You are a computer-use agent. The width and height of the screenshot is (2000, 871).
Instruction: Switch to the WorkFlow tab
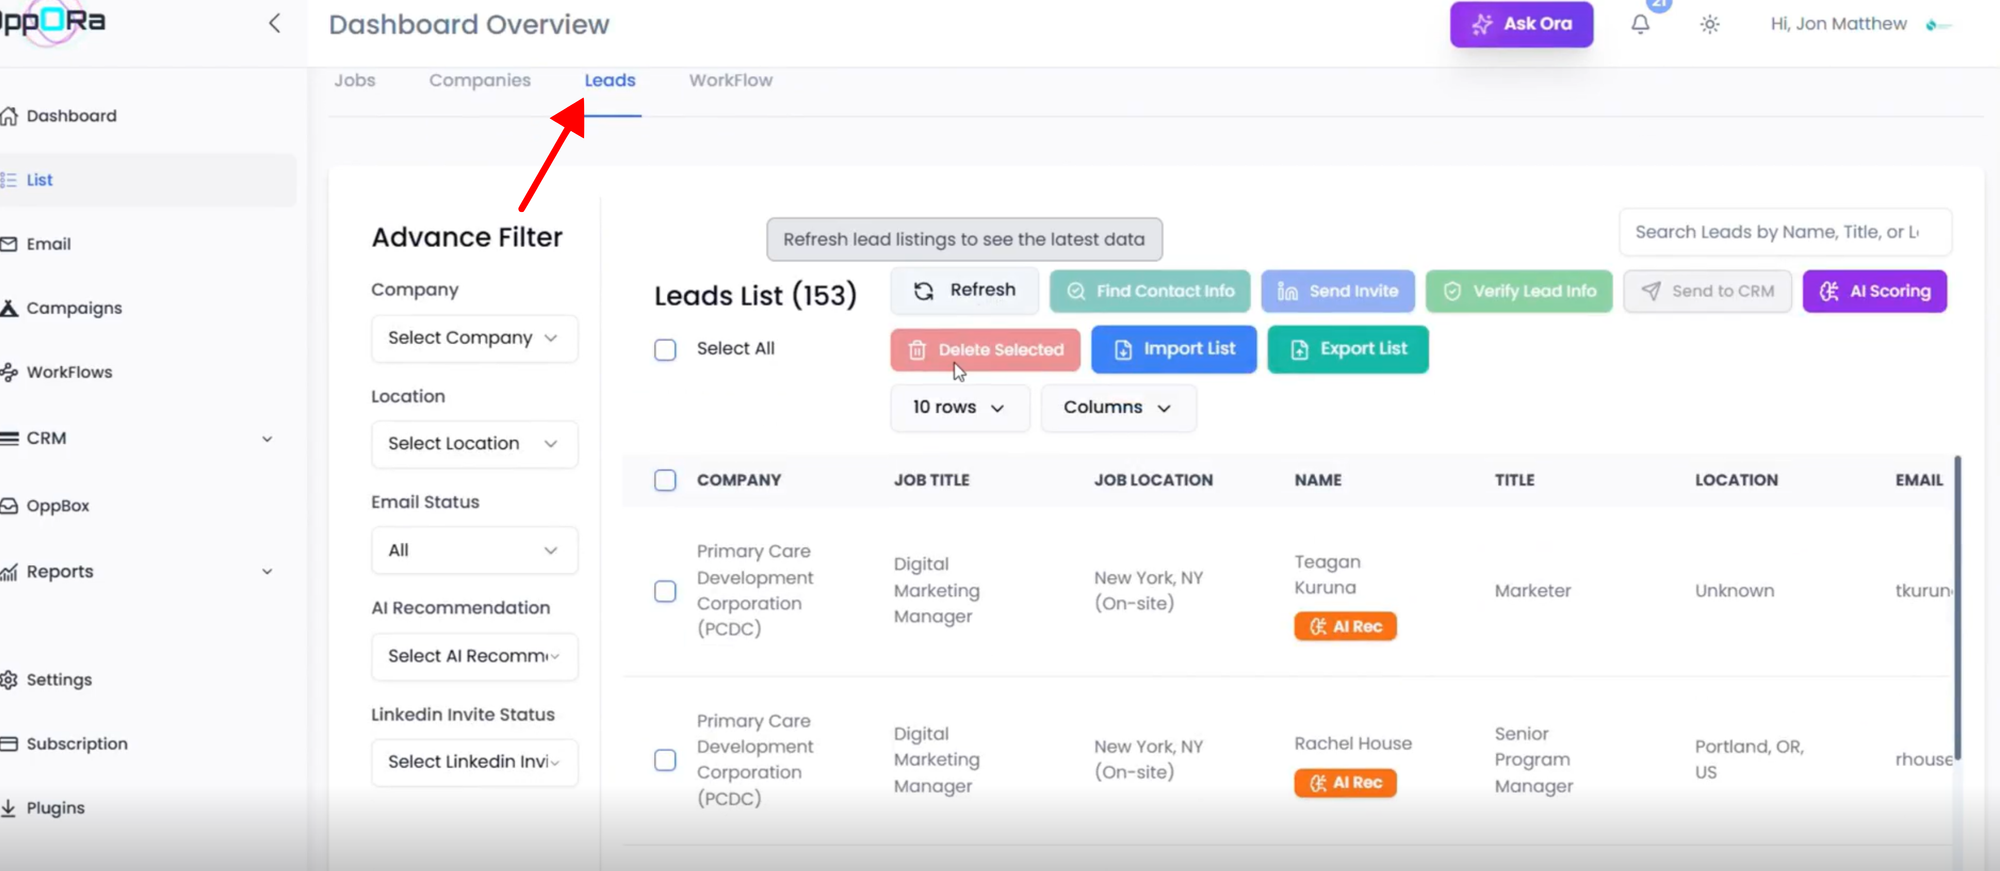coord(730,81)
